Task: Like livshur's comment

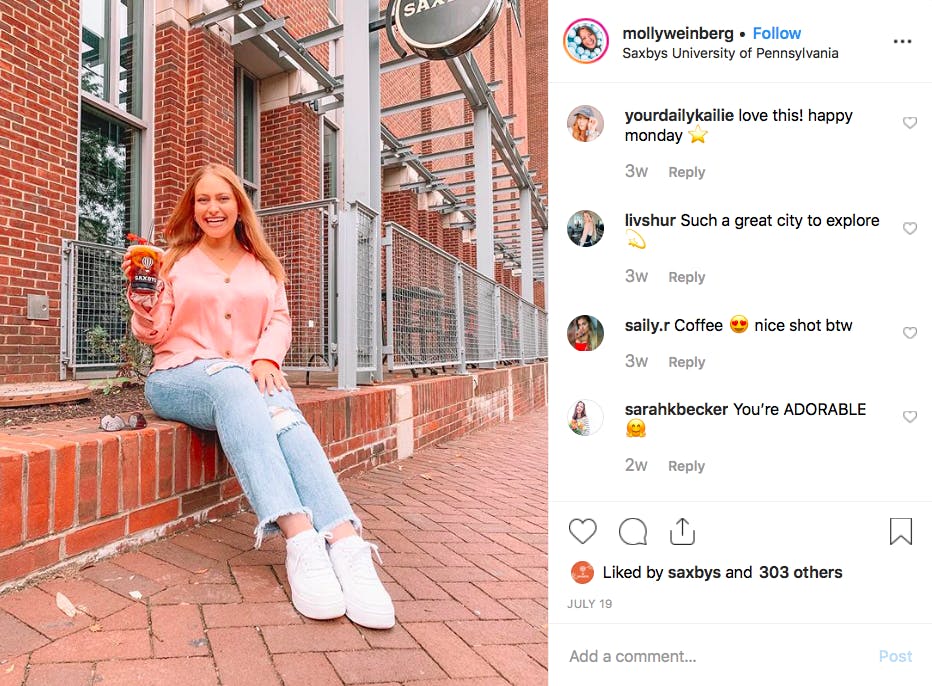Action: [x=910, y=227]
